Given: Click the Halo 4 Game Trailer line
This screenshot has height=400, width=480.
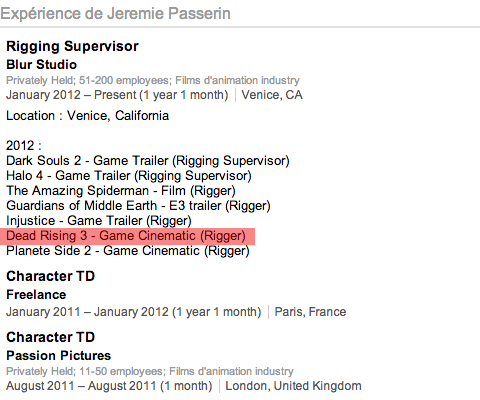Looking at the screenshot, I should [129, 176].
